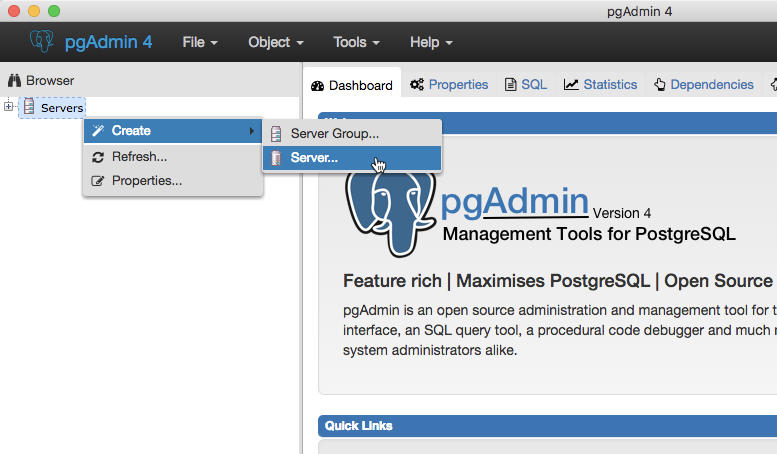Click the 'Feature rich' tagline text
This screenshot has height=454, width=777.
392,281
